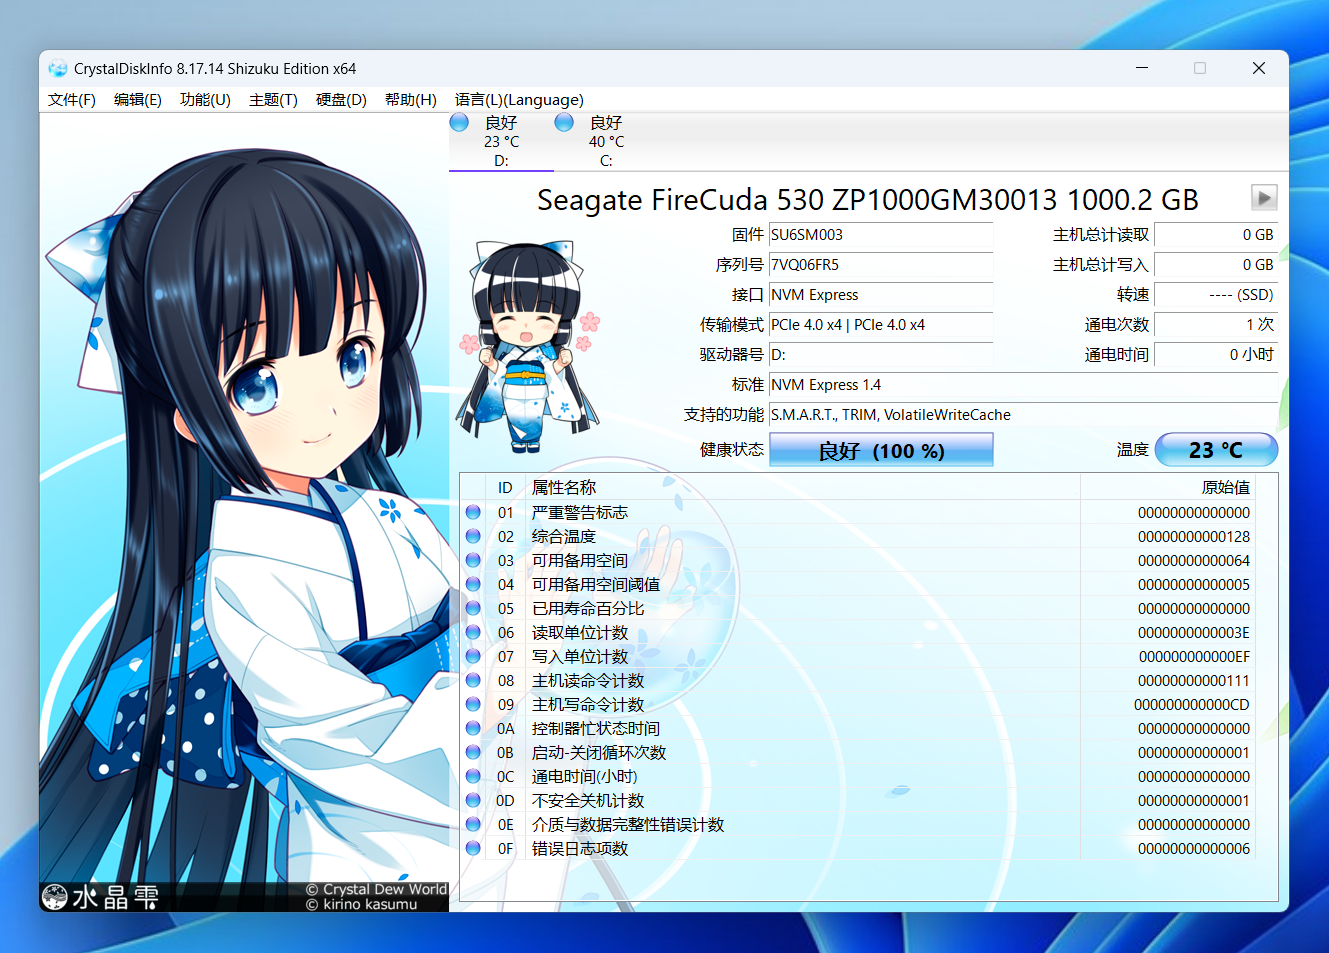Click the status dot for attribute 0C

click(473, 776)
